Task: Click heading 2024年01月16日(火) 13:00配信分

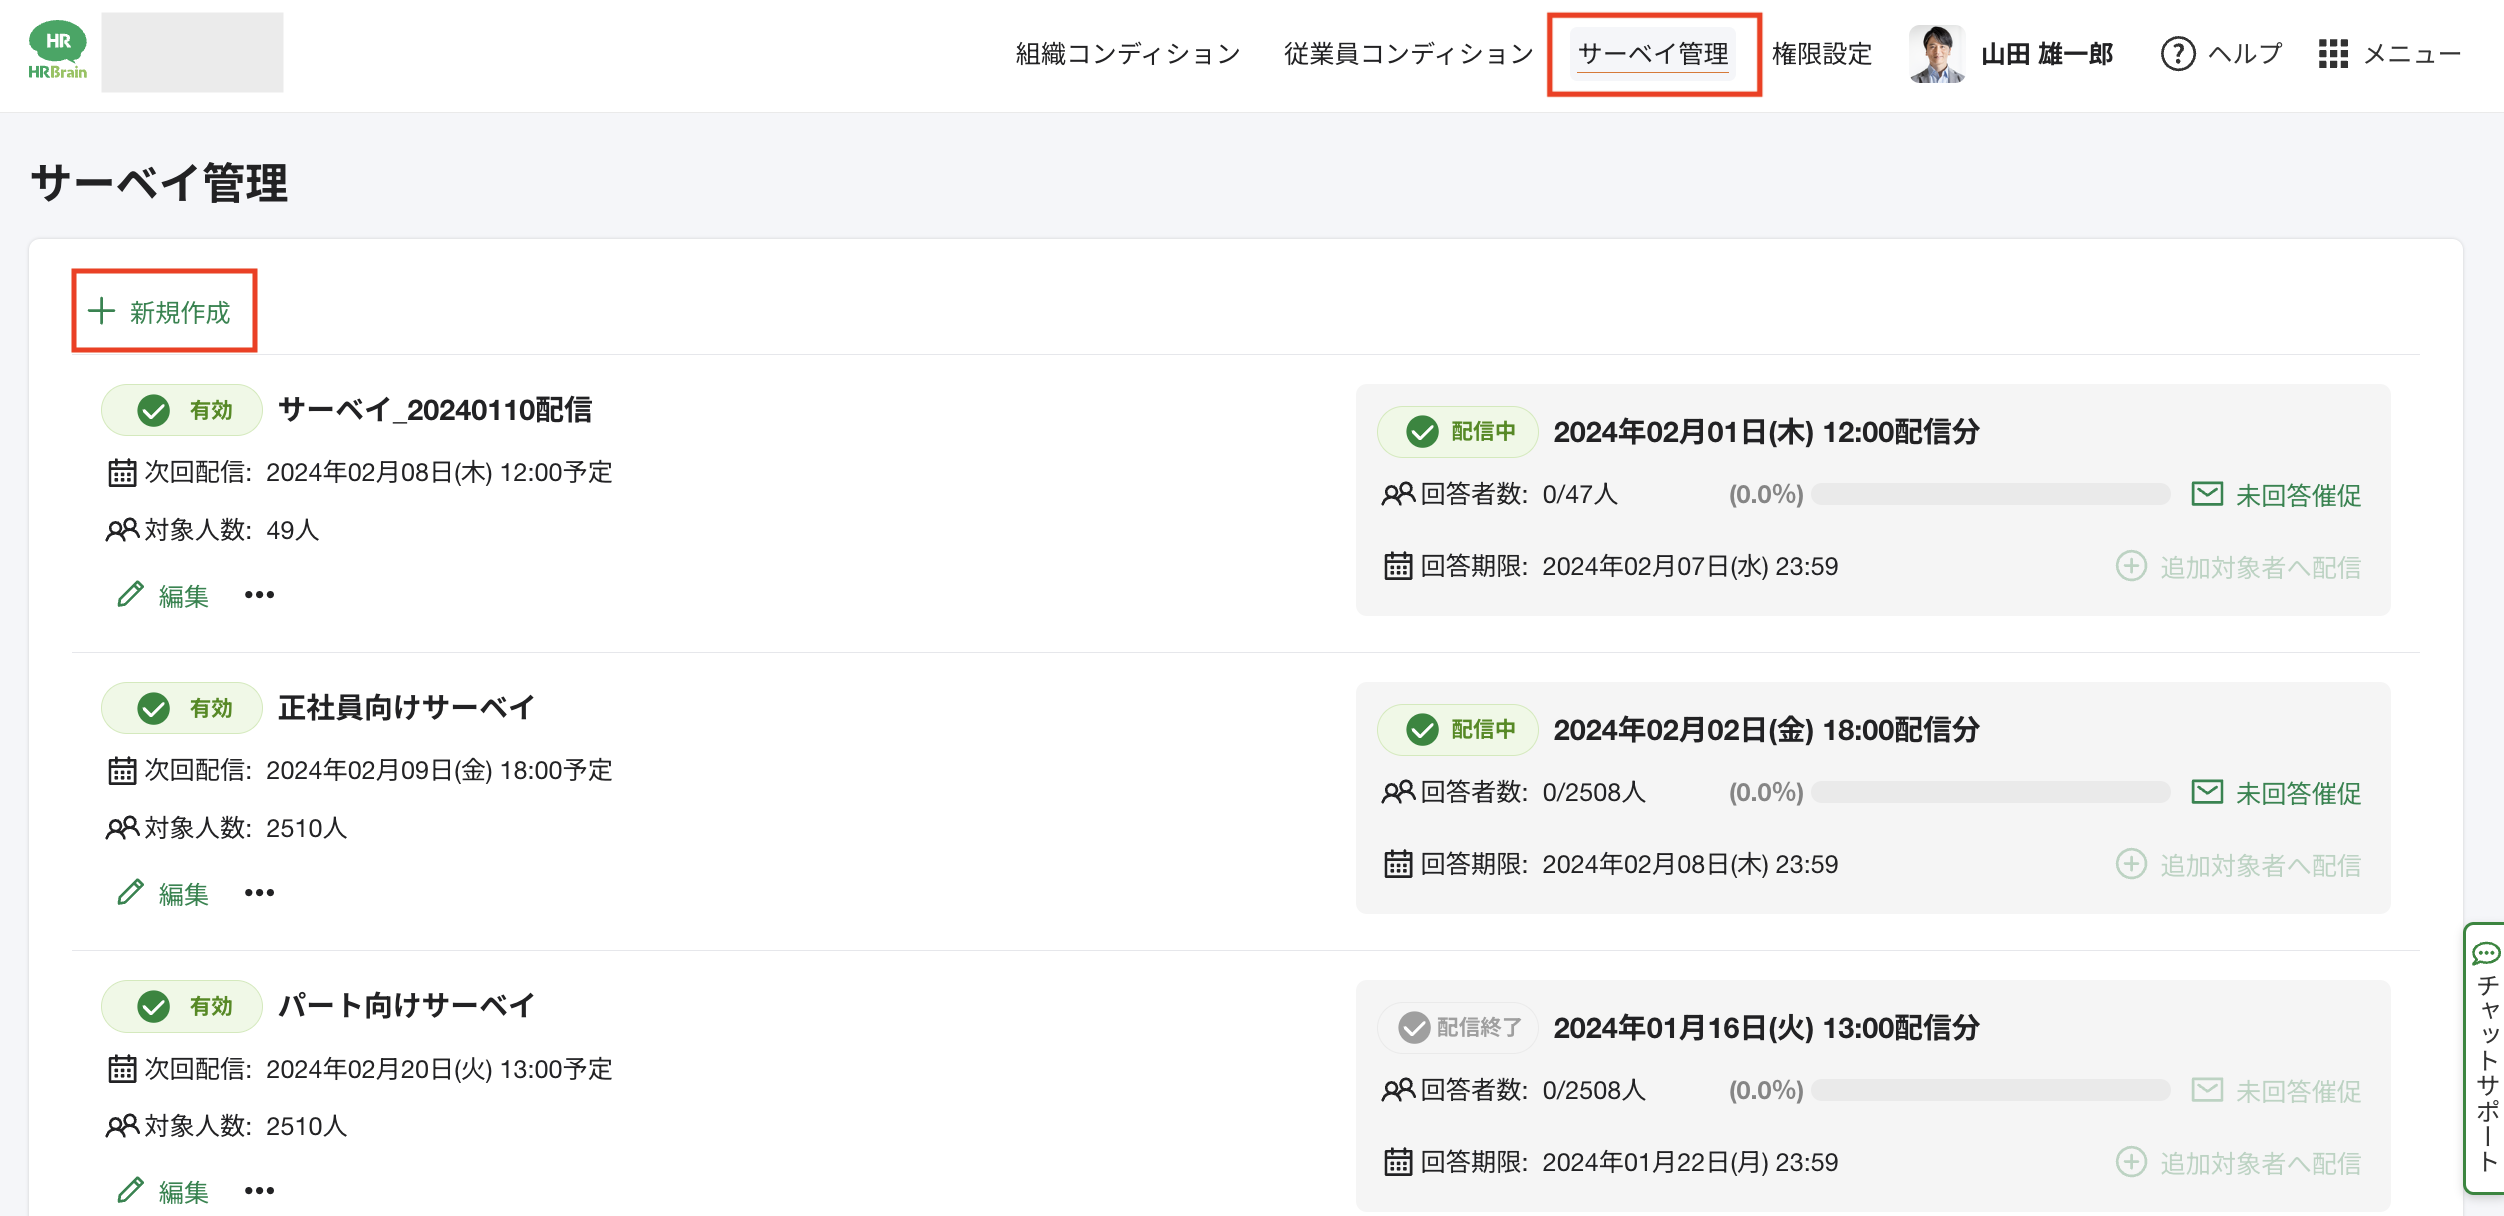Action: coord(1766,1028)
